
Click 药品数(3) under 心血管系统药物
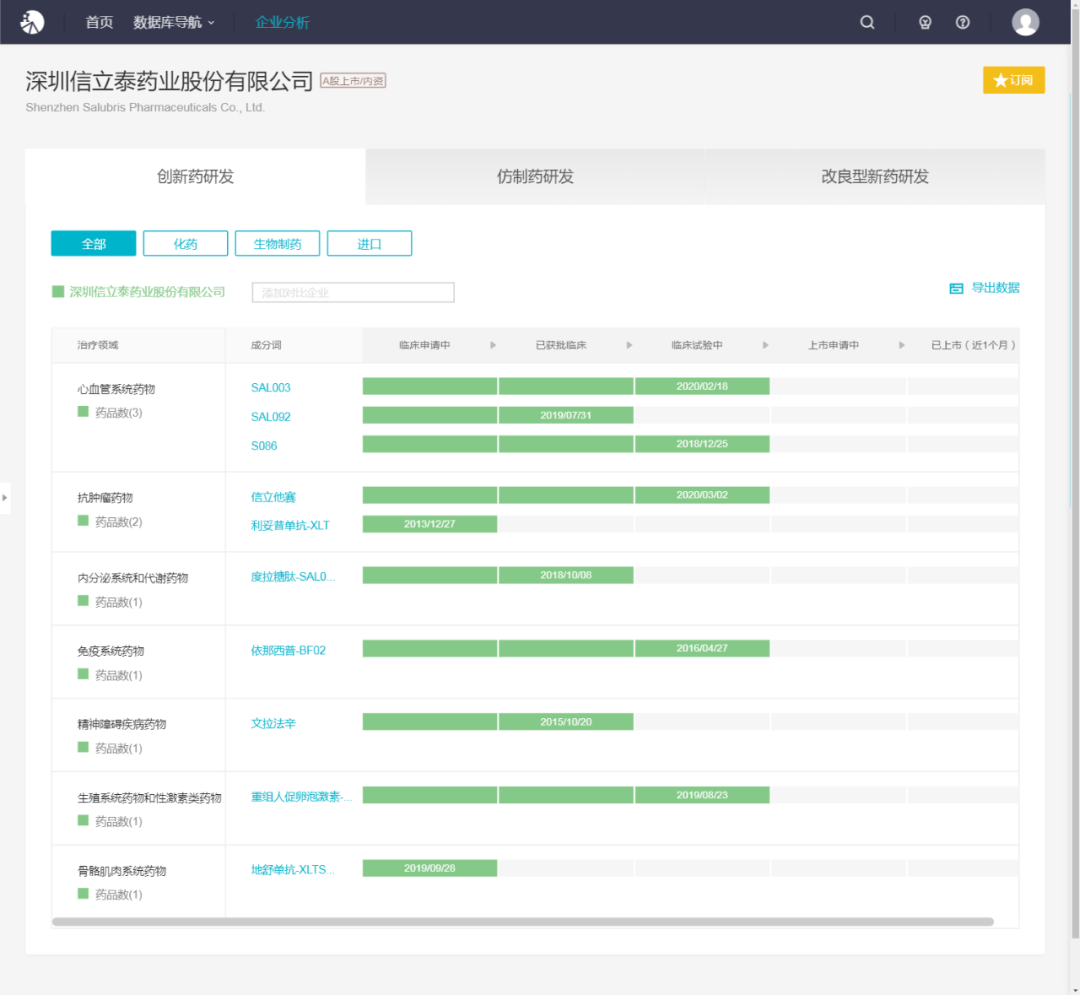coord(118,412)
